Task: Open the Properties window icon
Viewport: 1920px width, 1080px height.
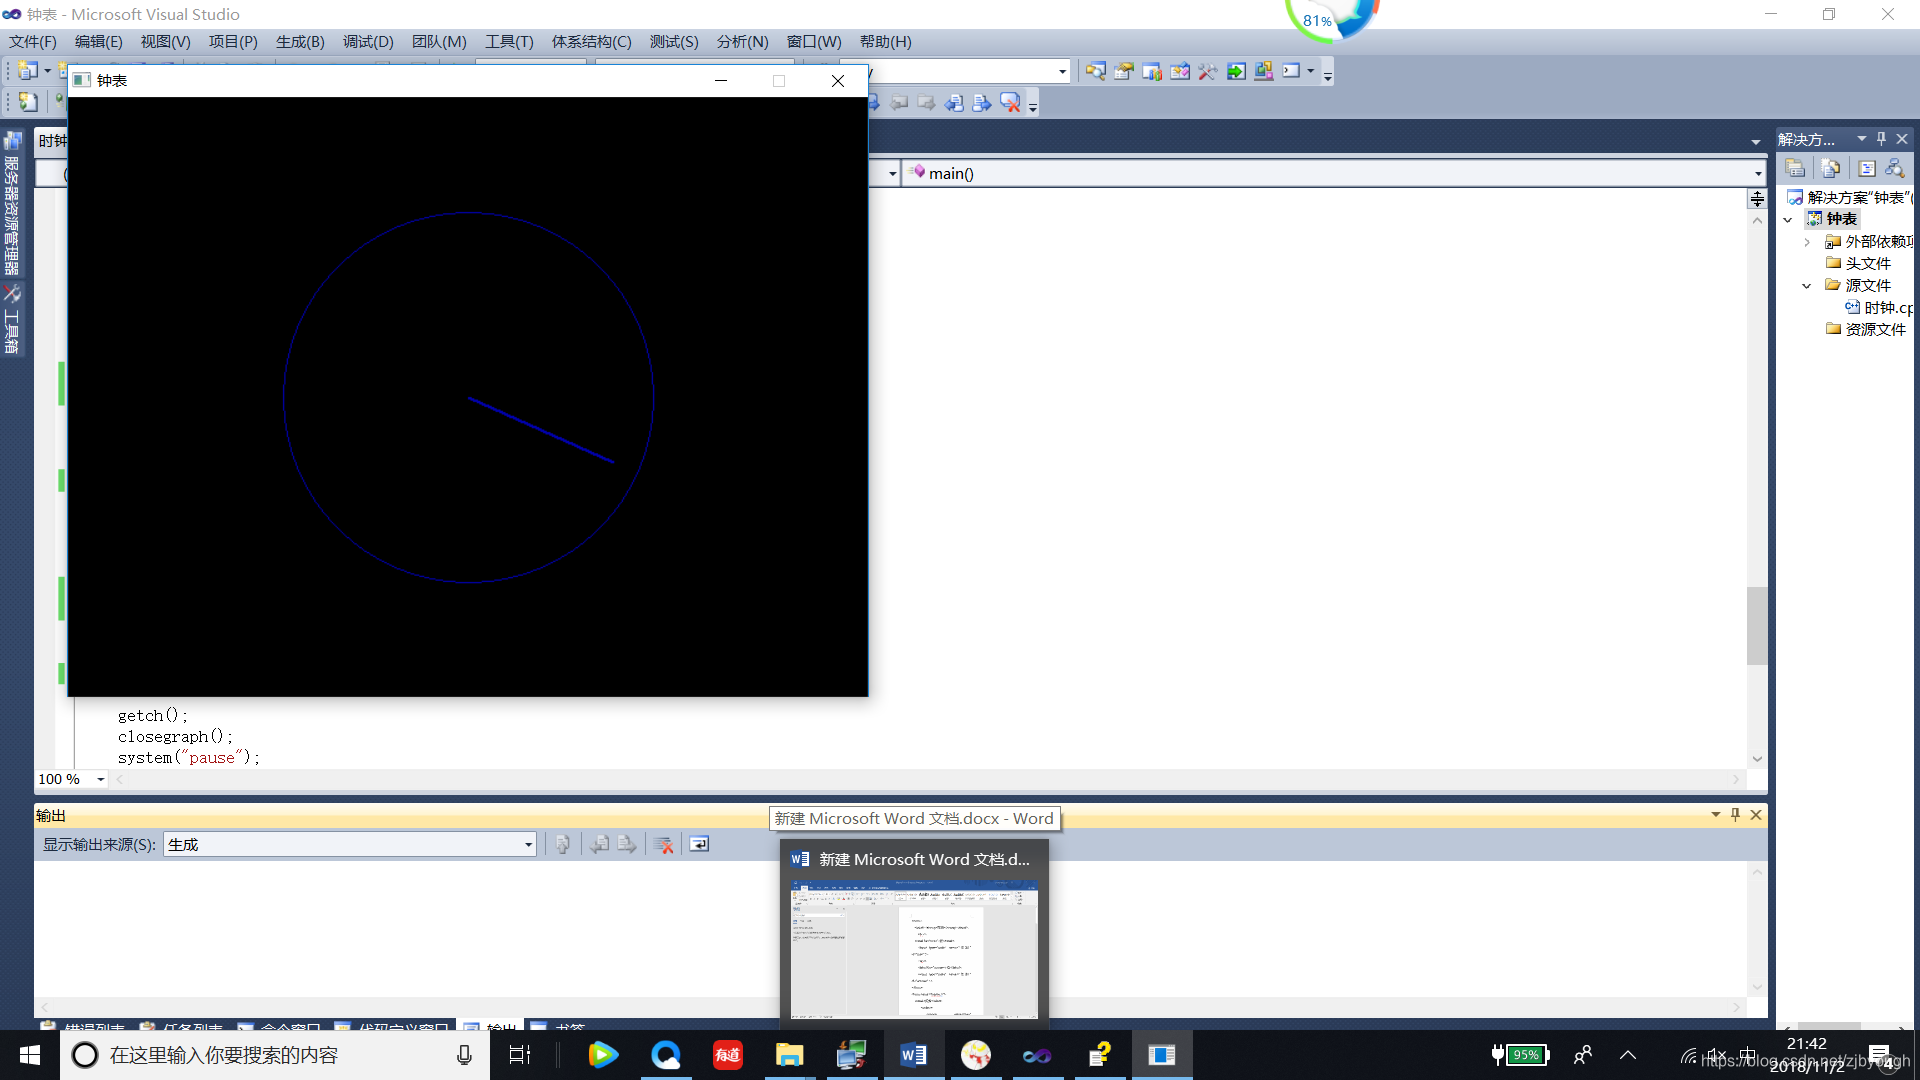Action: (1123, 71)
